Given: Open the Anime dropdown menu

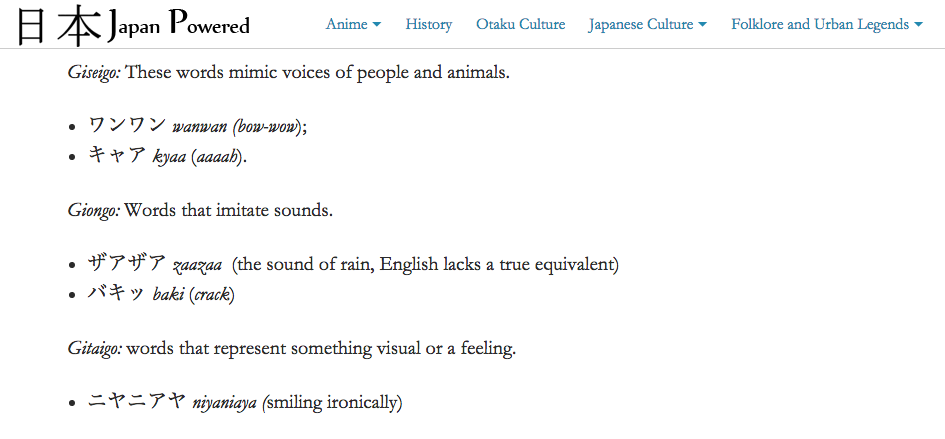Looking at the screenshot, I should [x=353, y=24].
